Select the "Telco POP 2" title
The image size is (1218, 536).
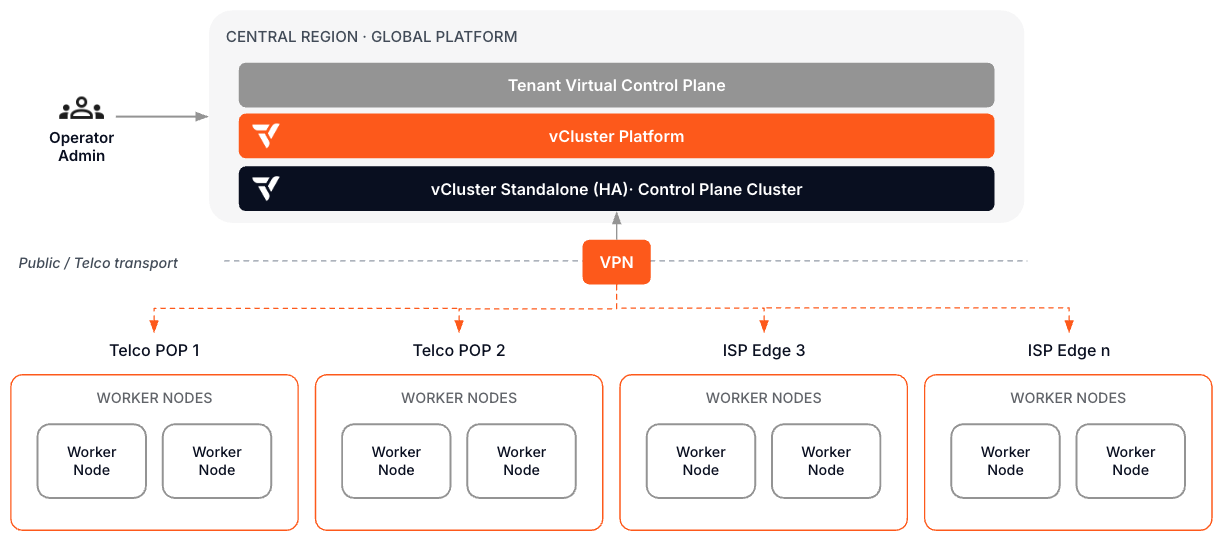(459, 351)
